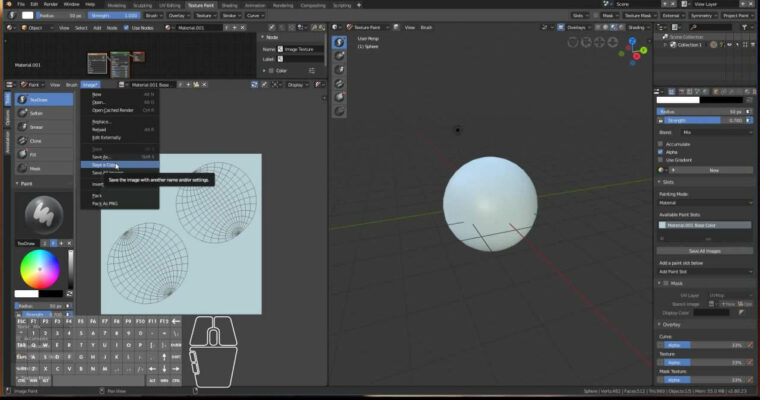This screenshot has width=760, height=400.
Task: Select the Clone tool in 3D viewport toolbar
Action: click(x=339, y=84)
